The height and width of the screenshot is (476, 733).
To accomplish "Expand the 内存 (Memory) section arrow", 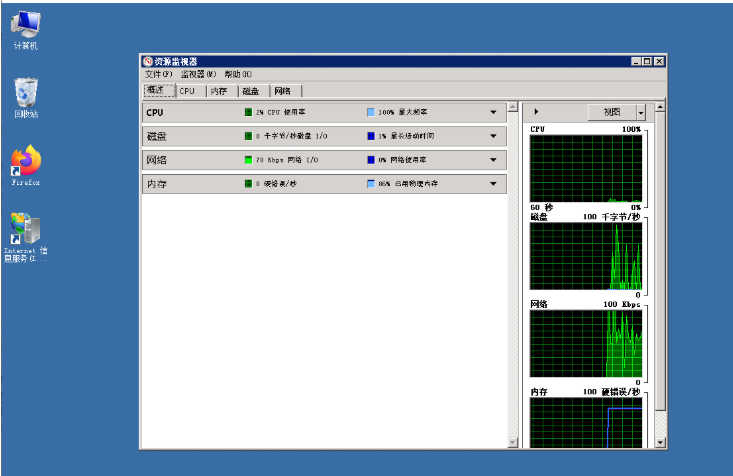I will click(x=493, y=184).
